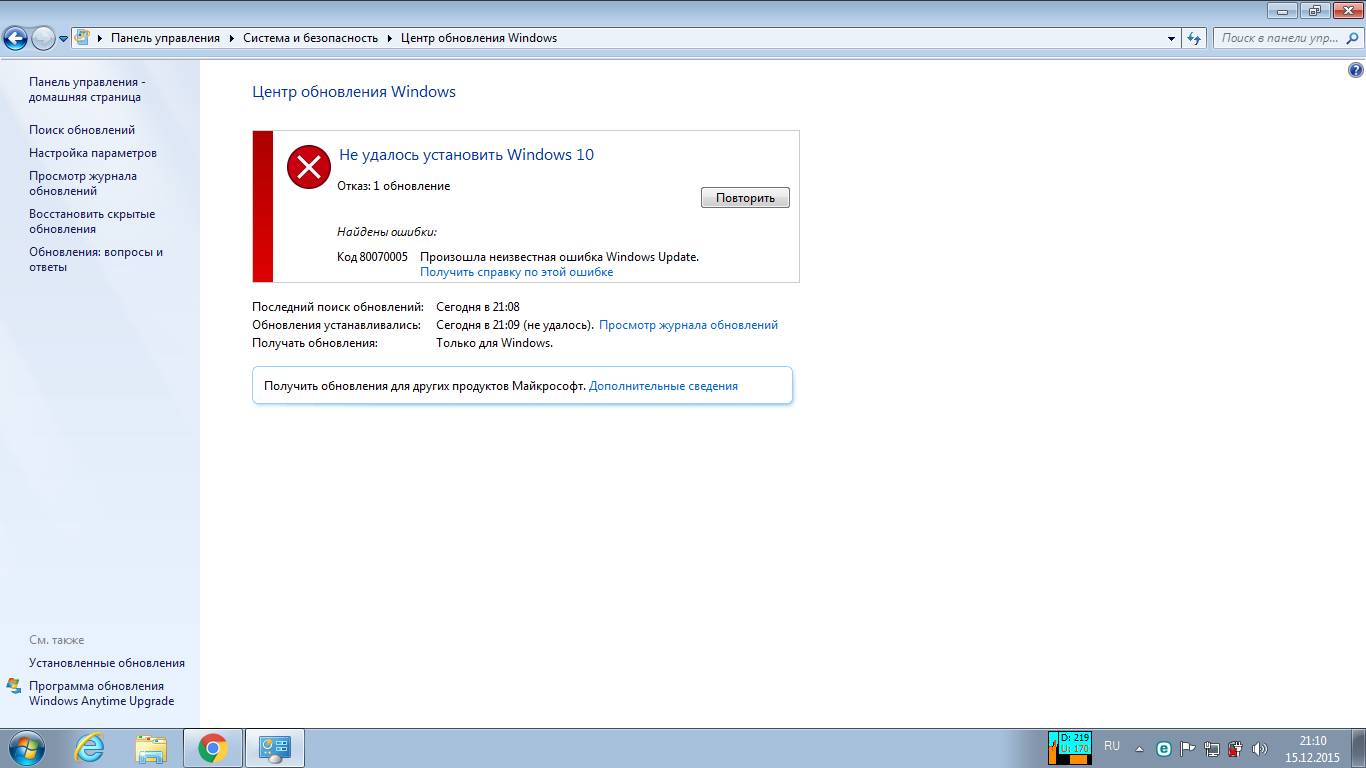Screen dimensions: 1366x768
Task: Click the network speed meter gadget
Action: (x=1069, y=748)
